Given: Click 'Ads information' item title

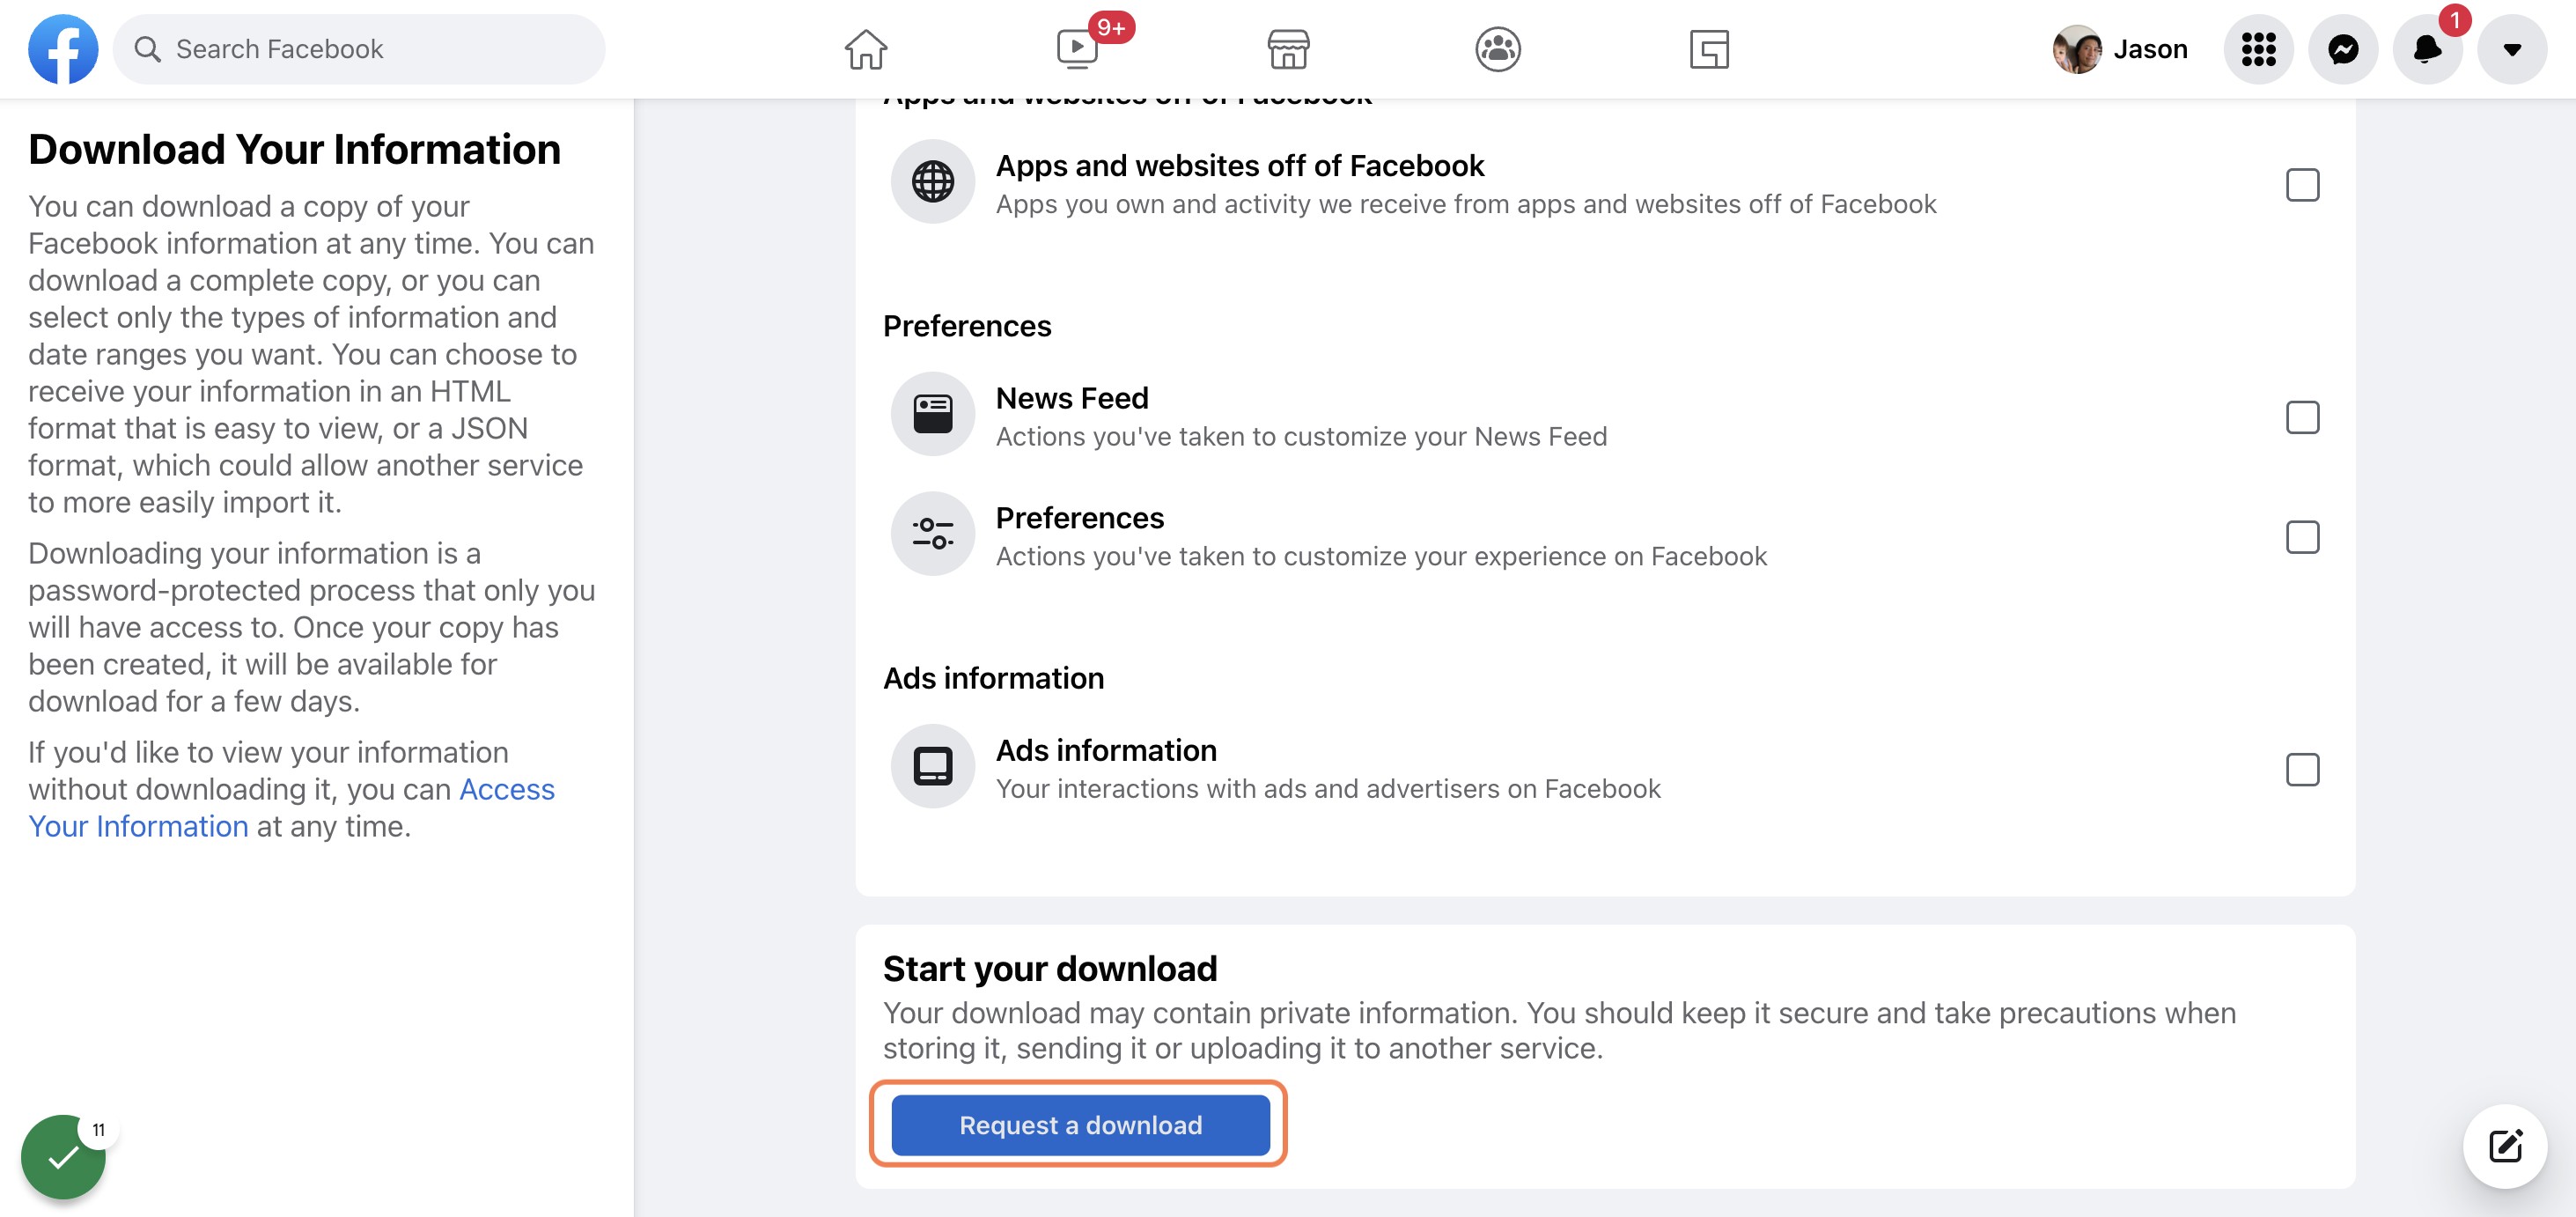Looking at the screenshot, I should (1106, 750).
